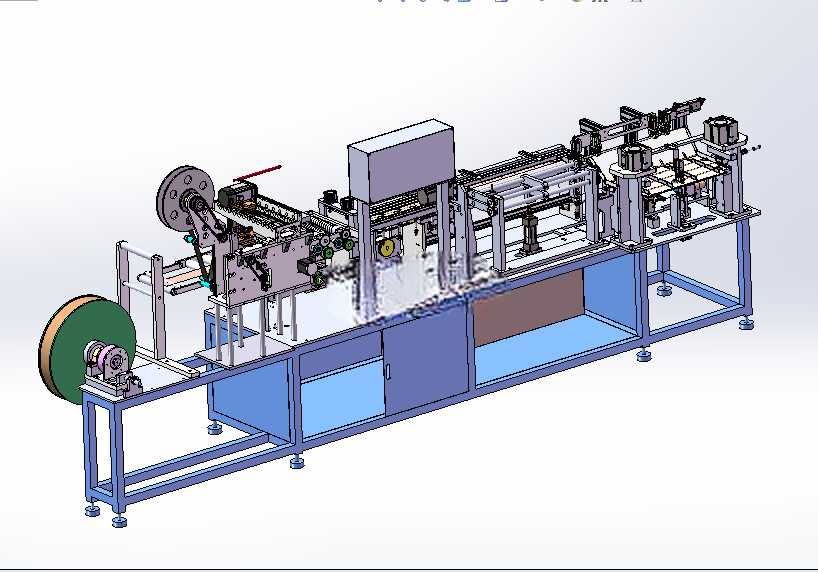Click the gray control box on top
Image resolution: width=818 pixels, height=572 pixels.
point(402,159)
